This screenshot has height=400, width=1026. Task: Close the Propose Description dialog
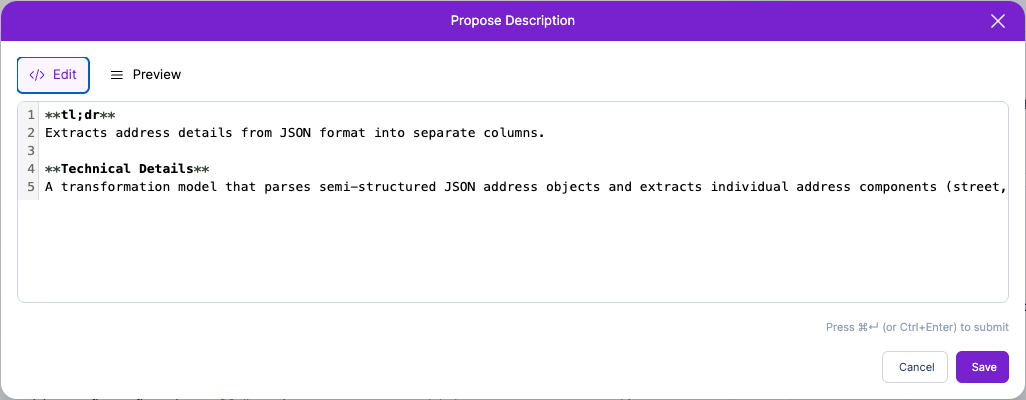click(997, 21)
